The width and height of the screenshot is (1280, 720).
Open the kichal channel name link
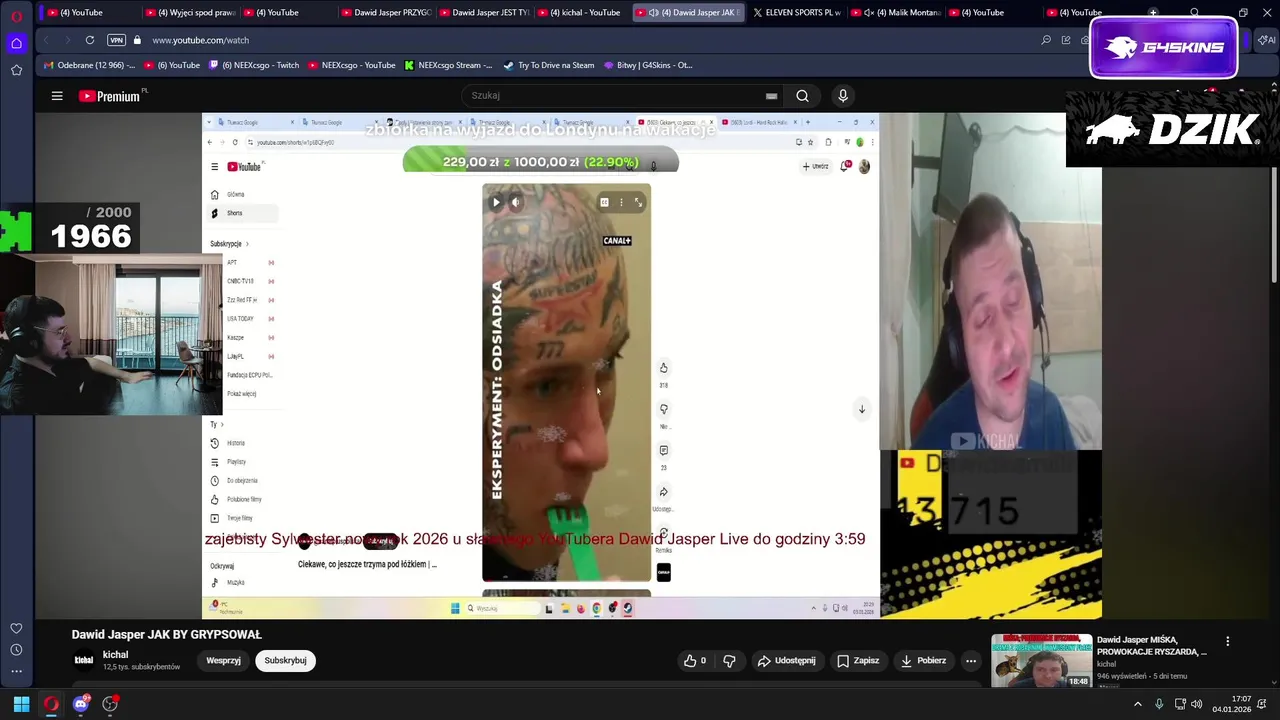(115, 655)
